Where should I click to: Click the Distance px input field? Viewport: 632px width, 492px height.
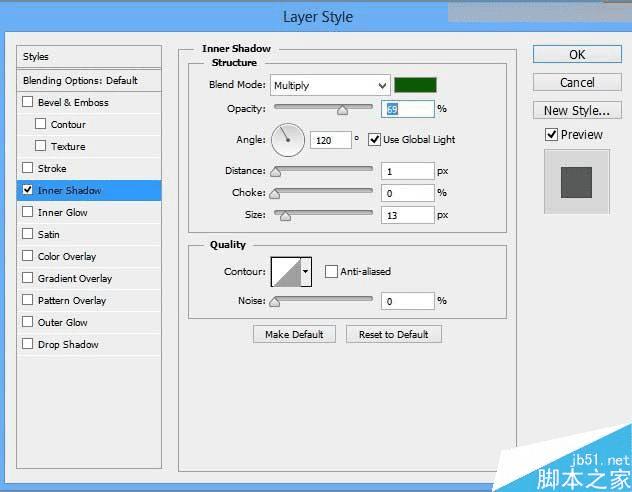tap(407, 171)
